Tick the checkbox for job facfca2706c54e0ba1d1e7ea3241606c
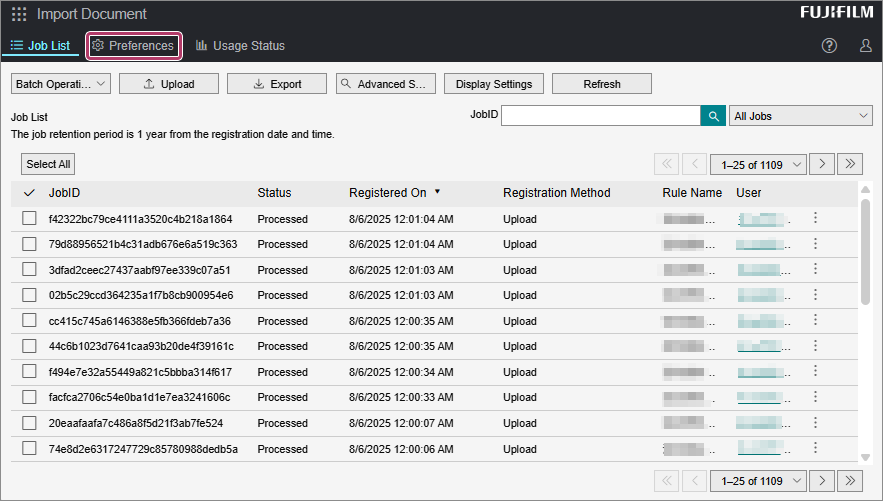The image size is (883, 501). pos(29,397)
